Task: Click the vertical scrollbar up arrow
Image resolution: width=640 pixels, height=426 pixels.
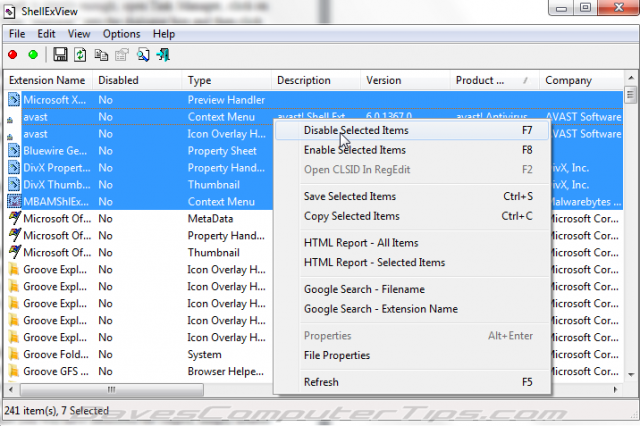Action: pyautogui.click(x=631, y=78)
